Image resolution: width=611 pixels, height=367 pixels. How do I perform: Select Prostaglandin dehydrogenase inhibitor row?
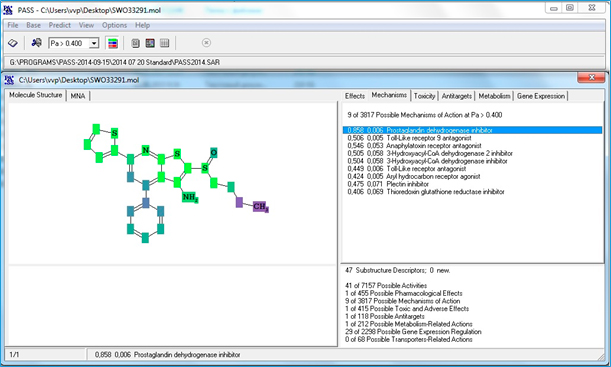click(x=472, y=130)
